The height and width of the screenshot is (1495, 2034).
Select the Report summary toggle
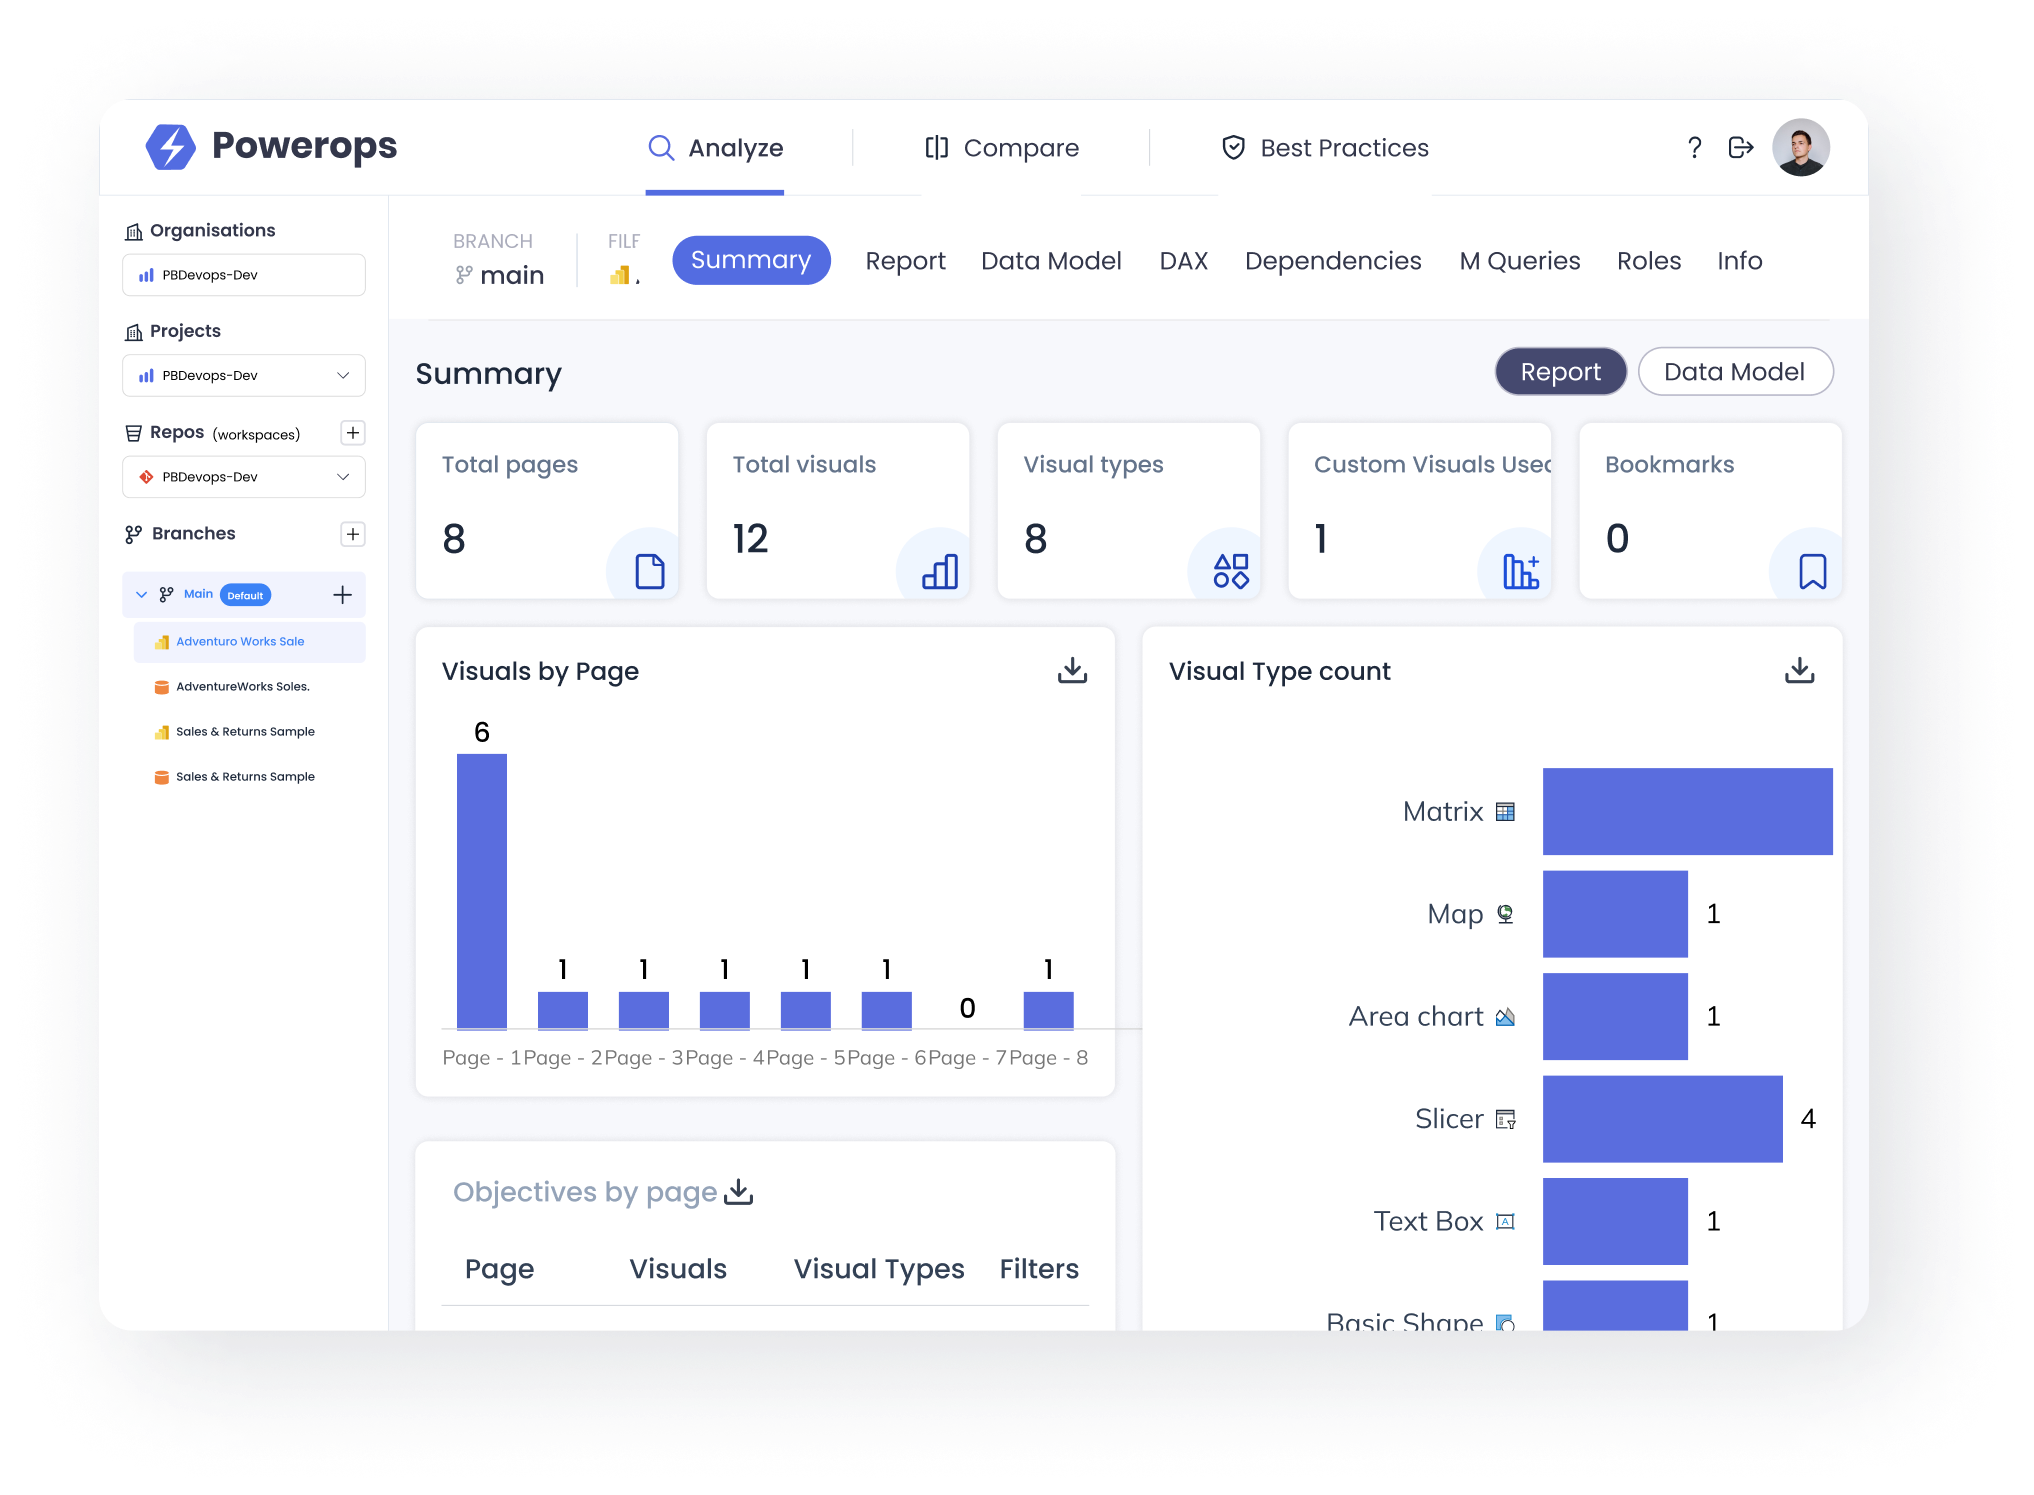pyautogui.click(x=1559, y=372)
